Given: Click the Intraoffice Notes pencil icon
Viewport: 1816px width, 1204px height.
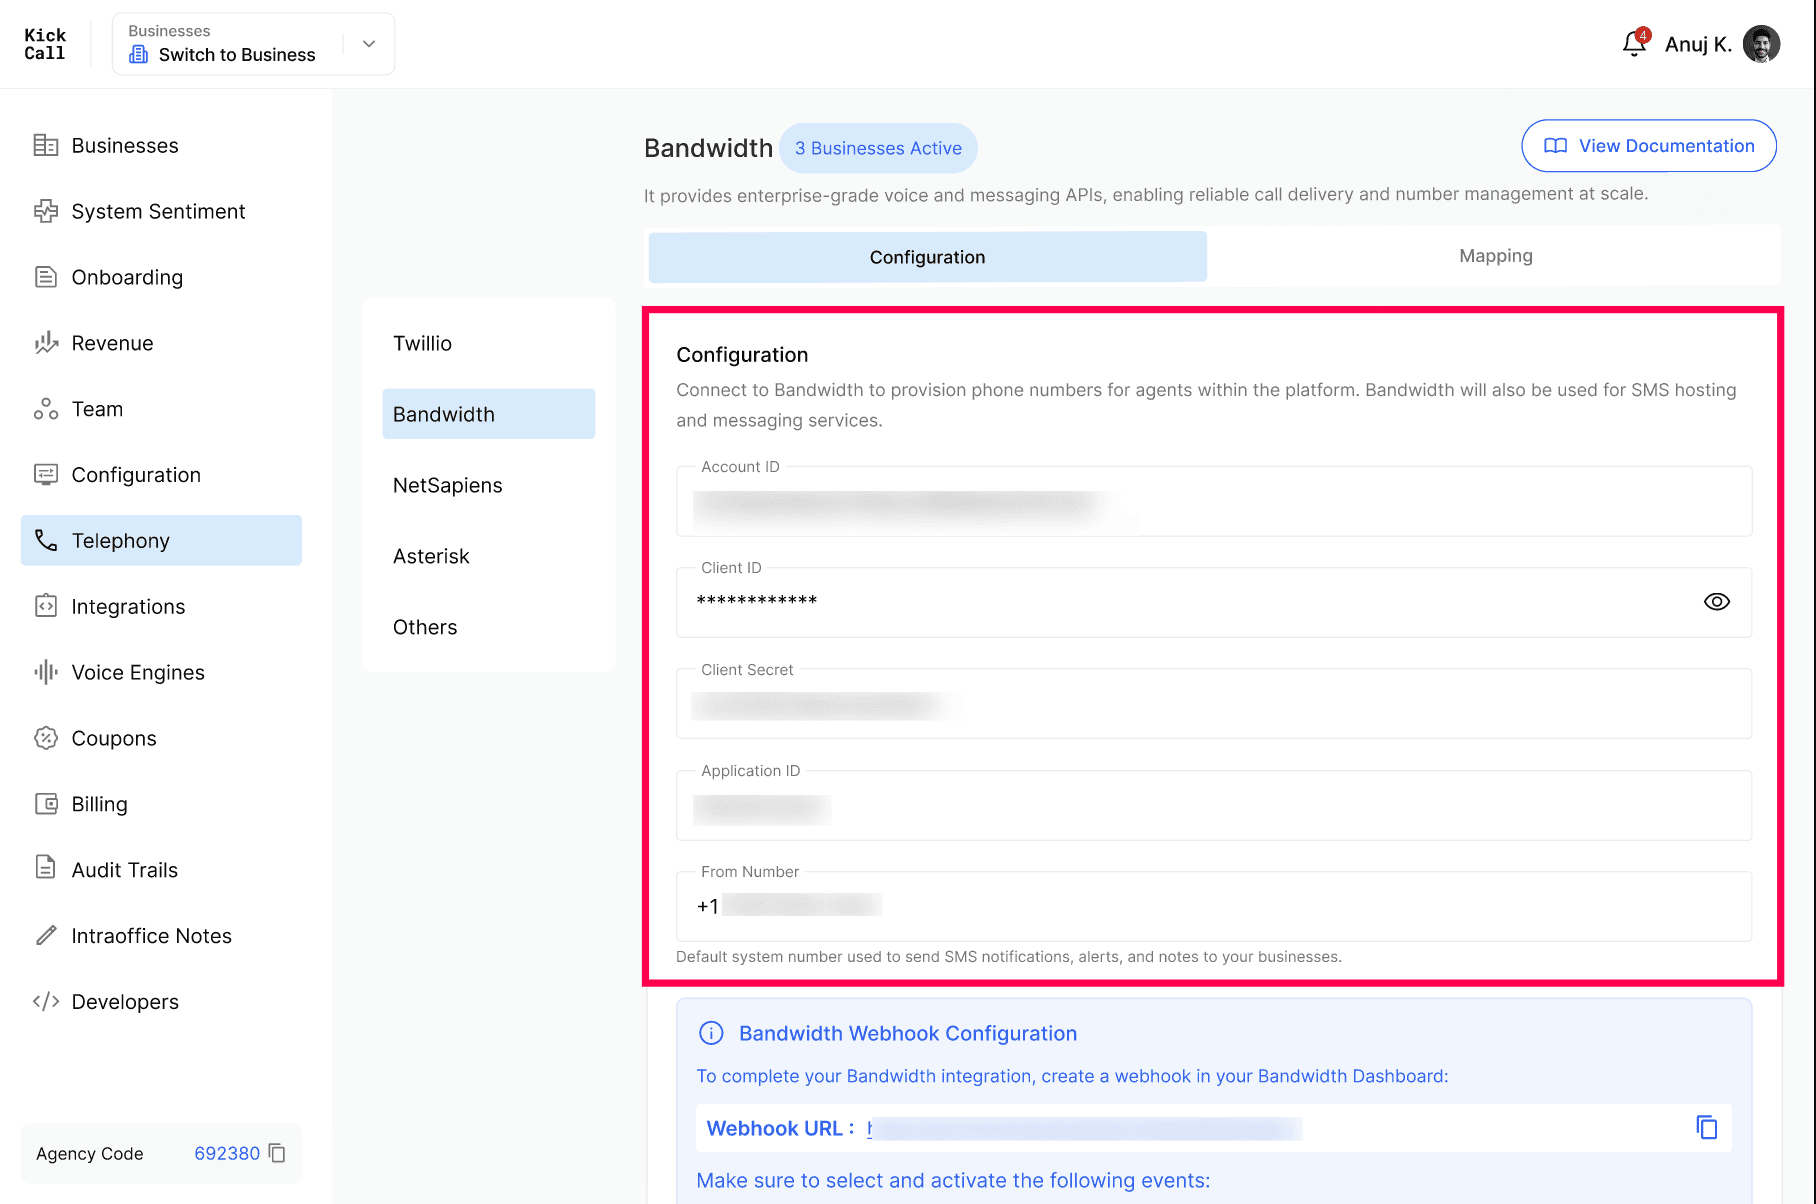Looking at the screenshot, I should point(46,935).
